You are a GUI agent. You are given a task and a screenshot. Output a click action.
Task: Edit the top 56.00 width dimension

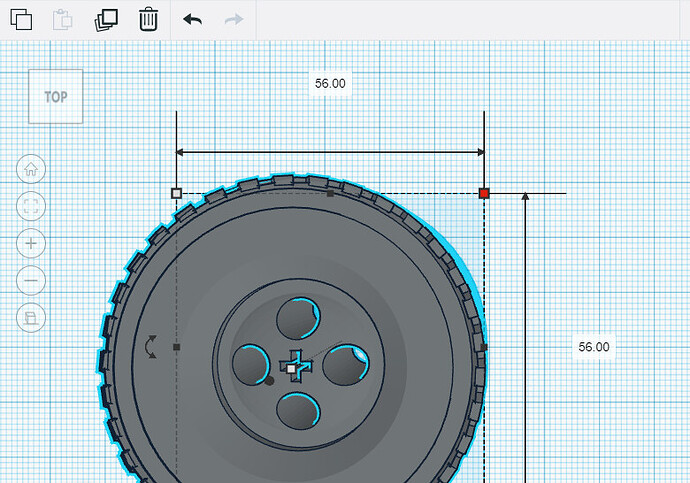[x=330, y=83]
